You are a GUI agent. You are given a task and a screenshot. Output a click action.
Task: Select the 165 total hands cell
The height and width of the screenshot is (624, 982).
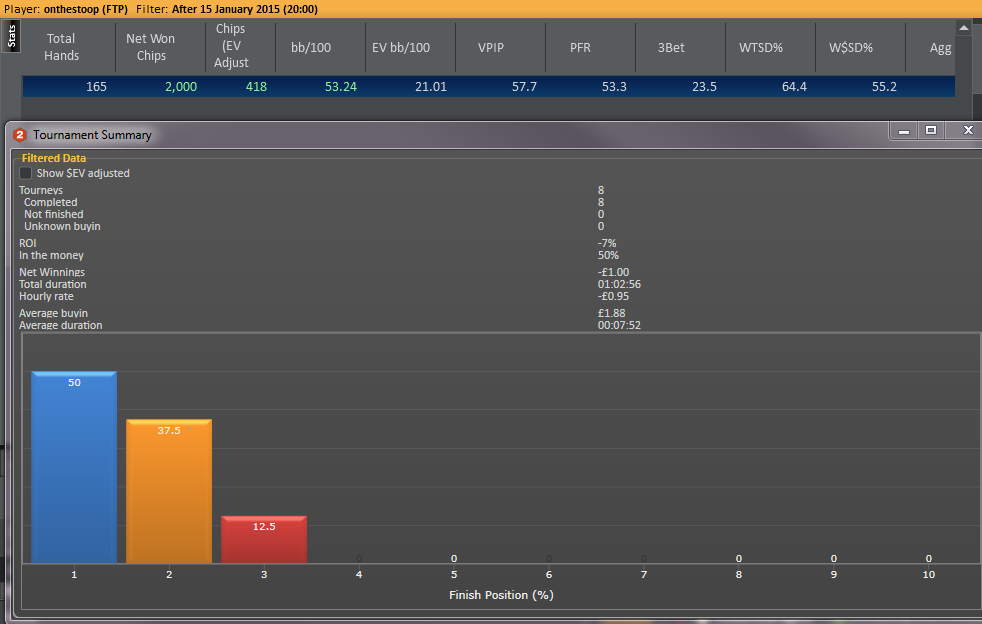tap(96, 86)
